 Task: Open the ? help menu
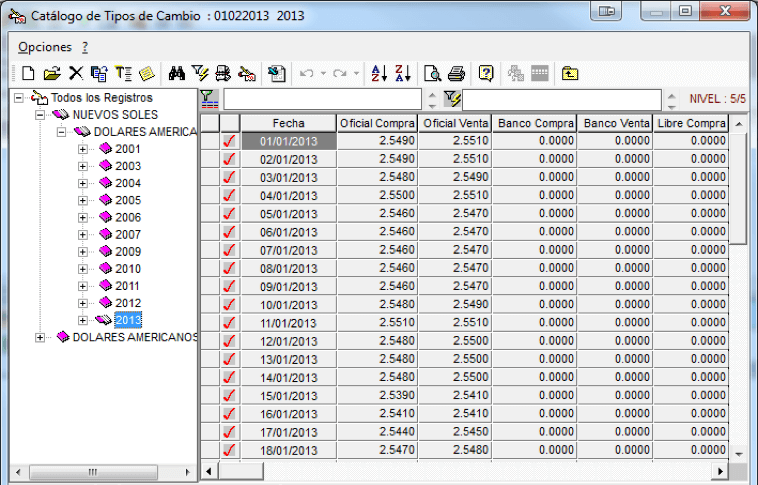(x=85, y=47)
